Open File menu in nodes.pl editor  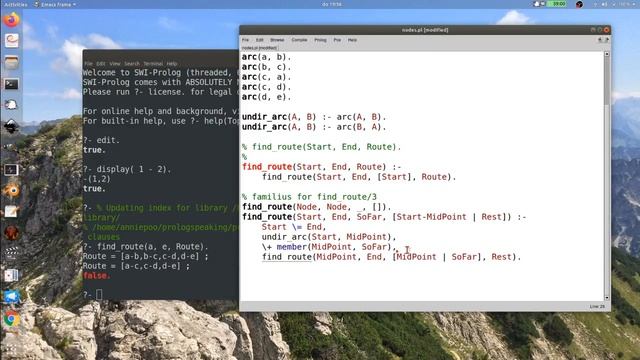tap(245, 40)
